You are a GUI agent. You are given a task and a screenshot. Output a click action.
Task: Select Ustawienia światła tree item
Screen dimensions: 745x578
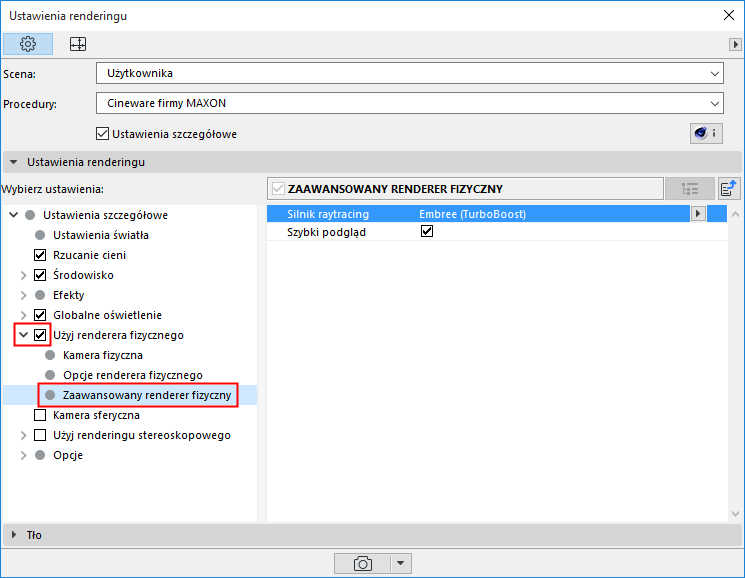point(101,235)
